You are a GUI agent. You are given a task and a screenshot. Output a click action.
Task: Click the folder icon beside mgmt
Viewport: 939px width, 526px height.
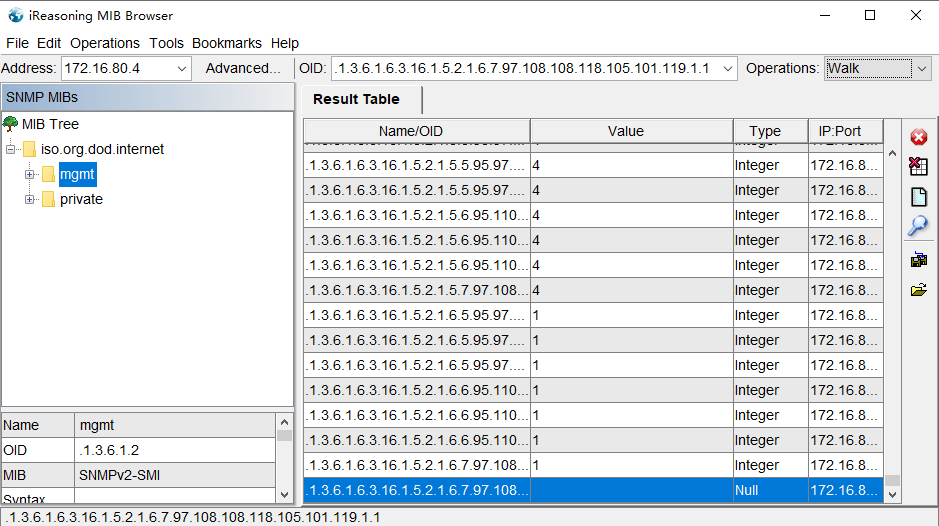(49, 174)
